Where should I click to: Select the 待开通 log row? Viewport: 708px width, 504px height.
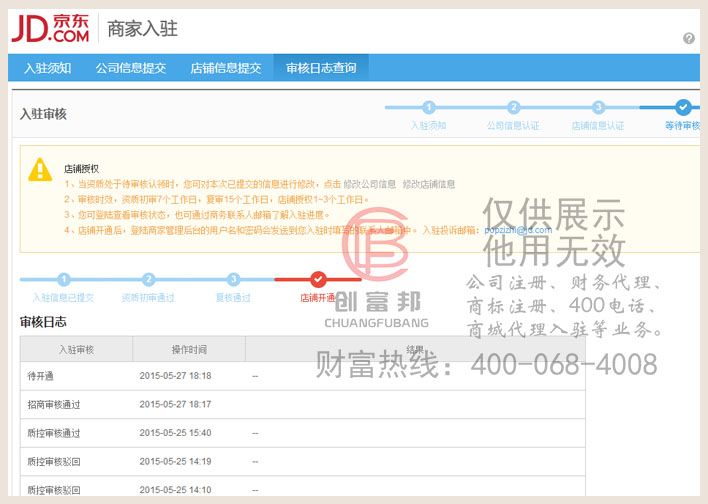[303, 376]
